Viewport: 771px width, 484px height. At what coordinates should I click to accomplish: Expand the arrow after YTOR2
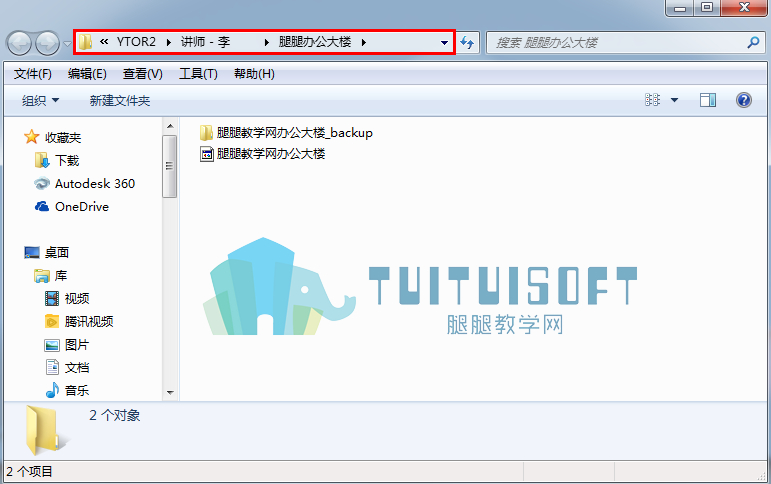pos(169,42)
